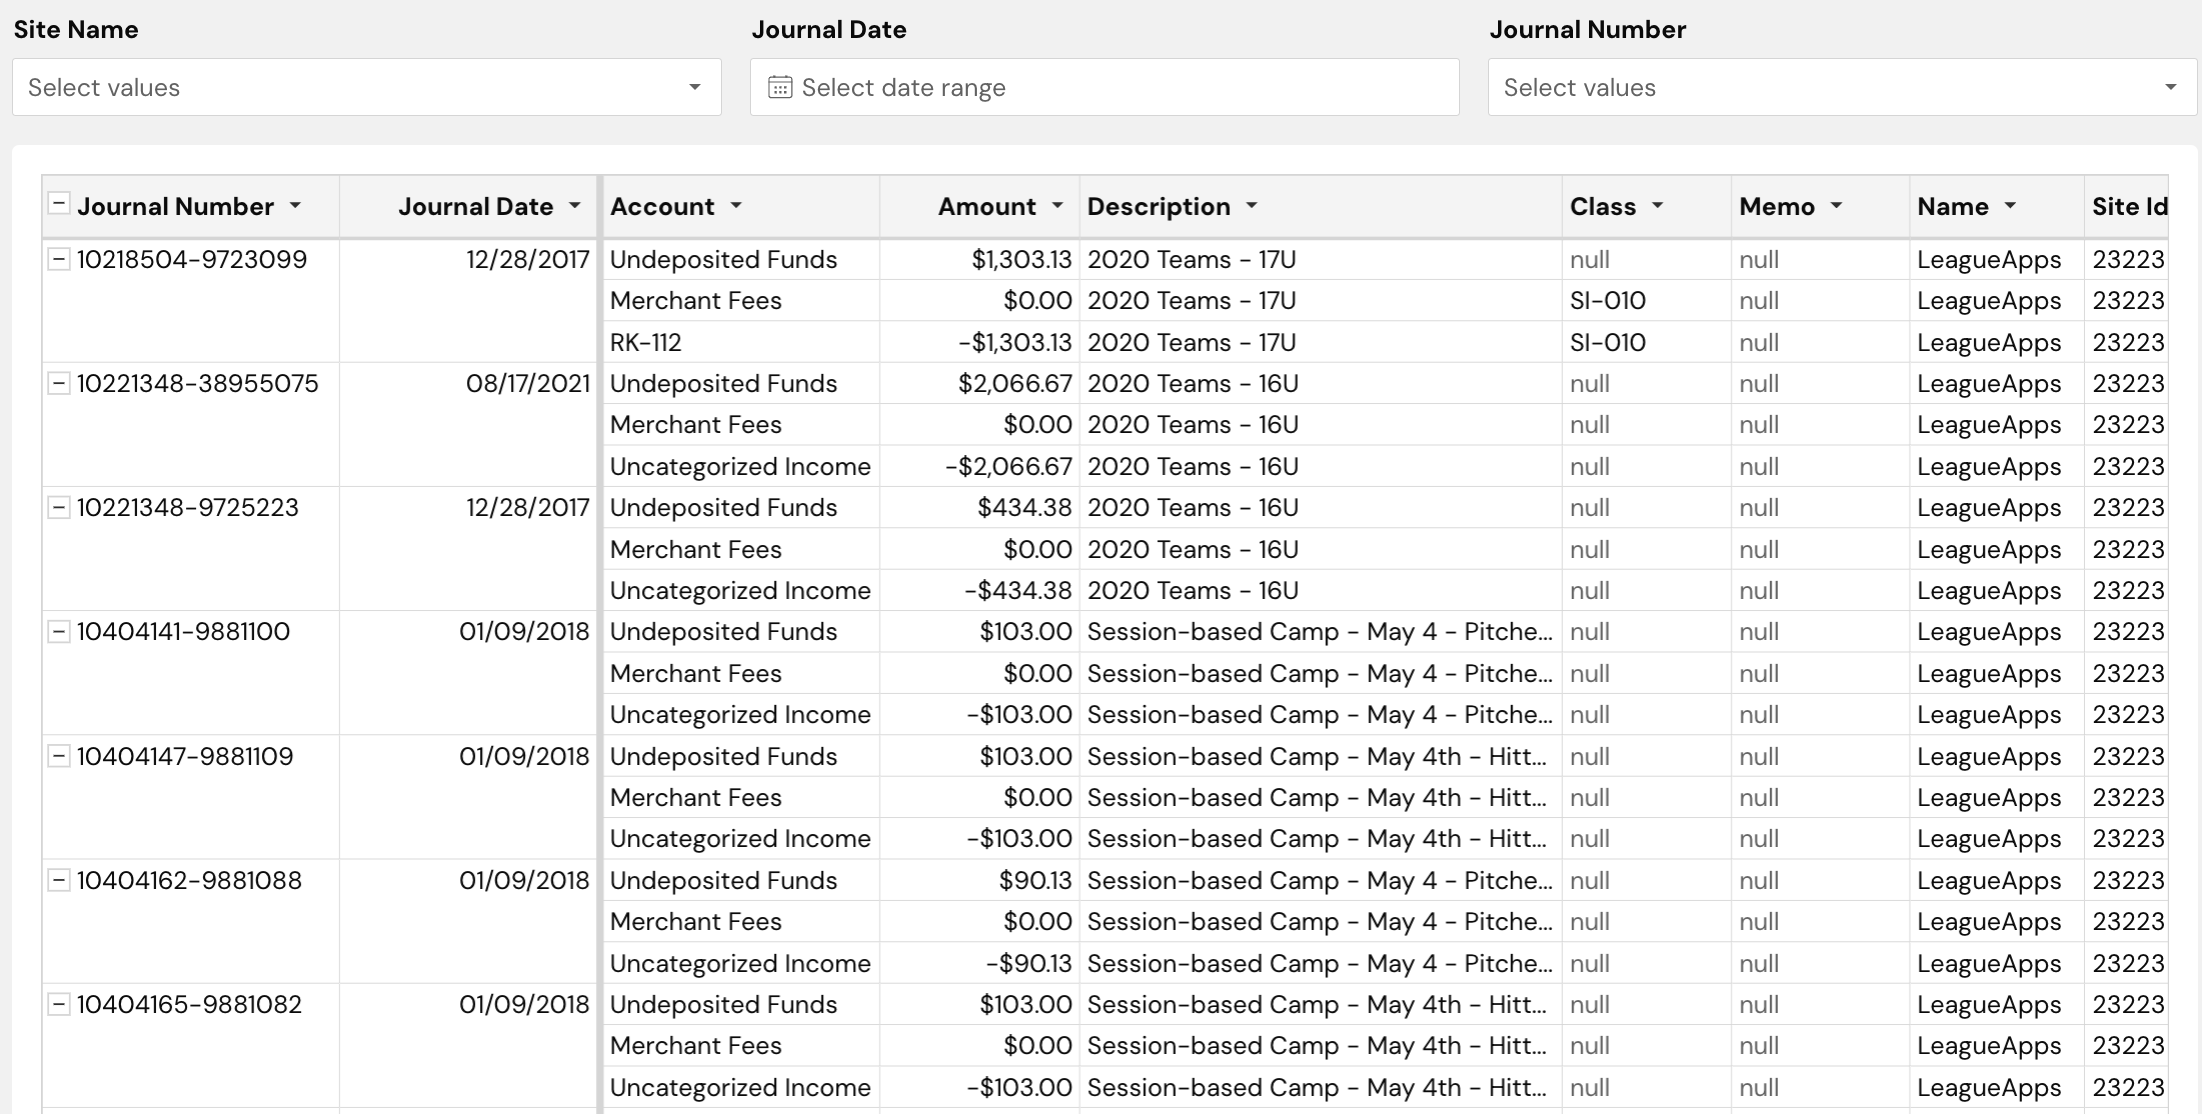
Task: Collapse journal entry 10404141-9881100
Action: (x=59, y=631)
